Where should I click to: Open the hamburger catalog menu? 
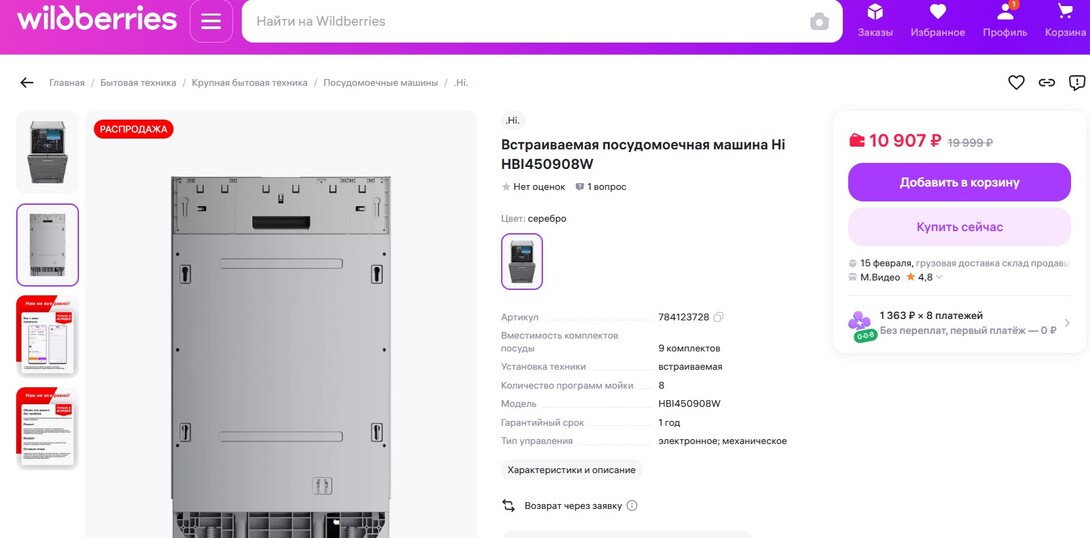211,21
